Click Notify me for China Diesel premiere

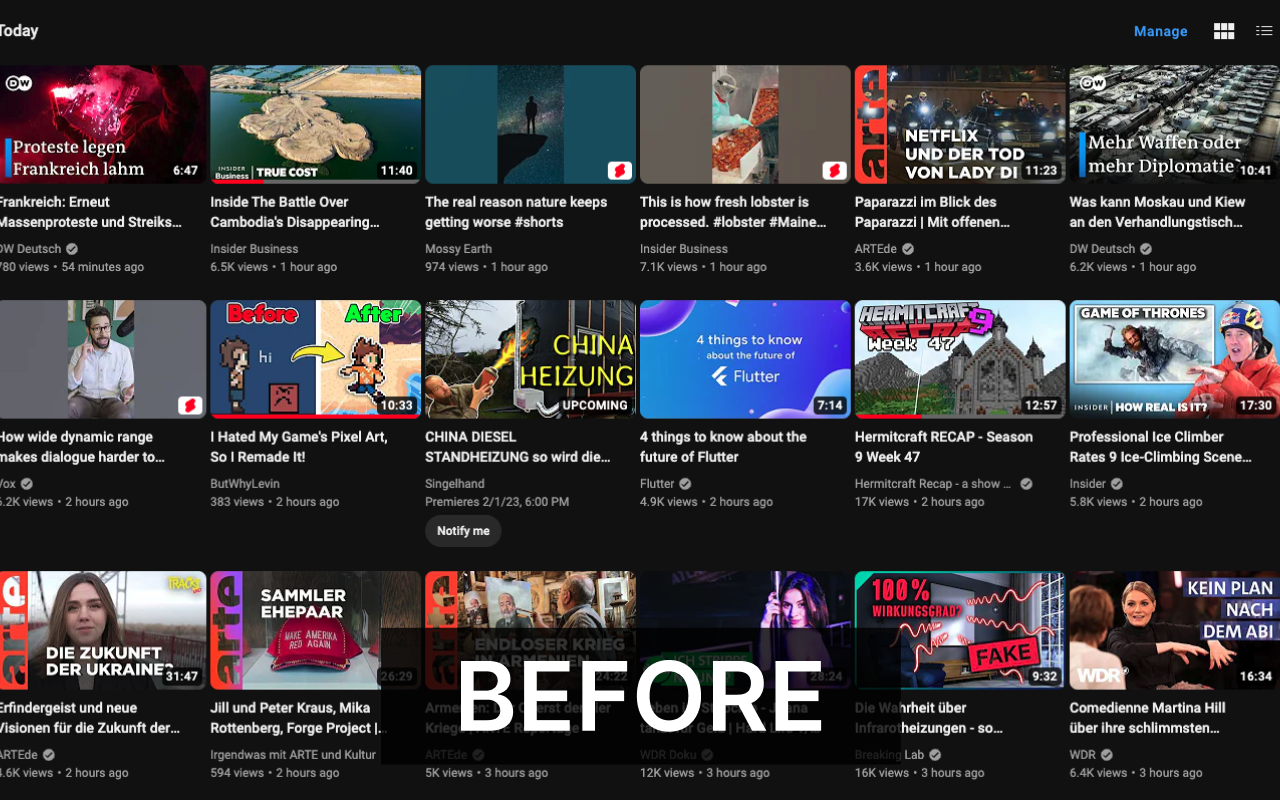[x=463, y=531]
